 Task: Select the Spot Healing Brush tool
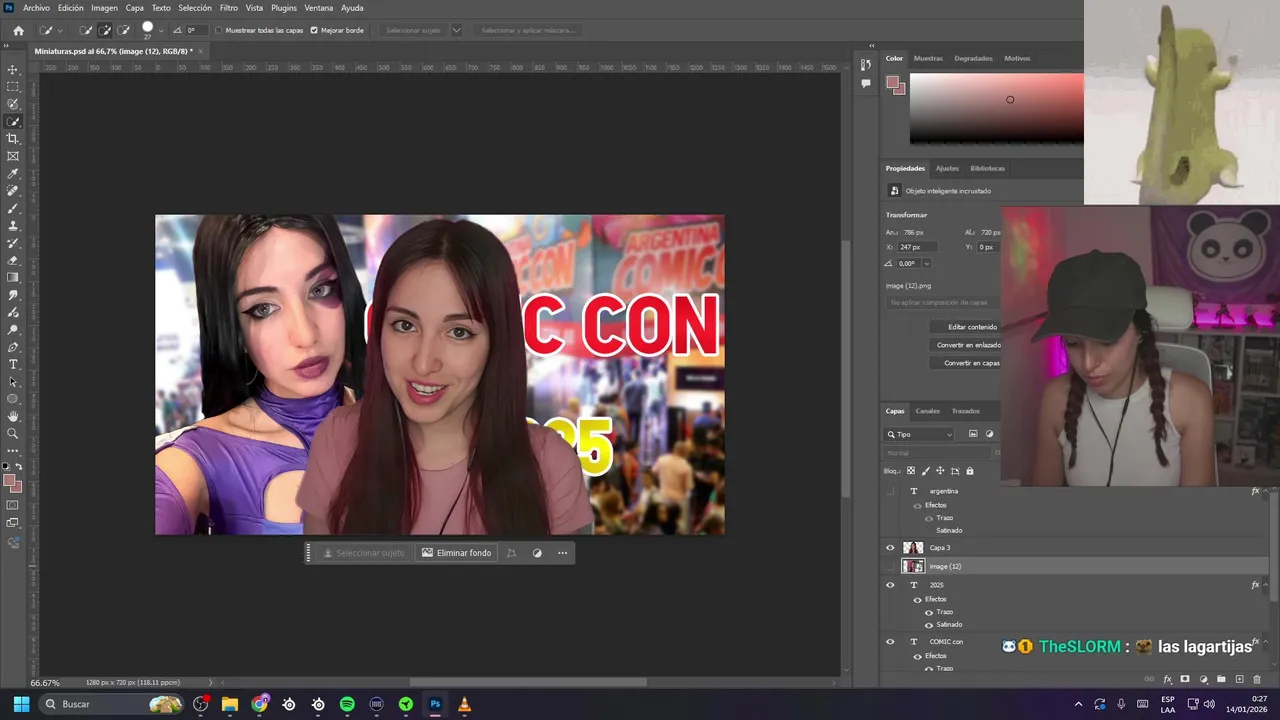tap(13, 190)
